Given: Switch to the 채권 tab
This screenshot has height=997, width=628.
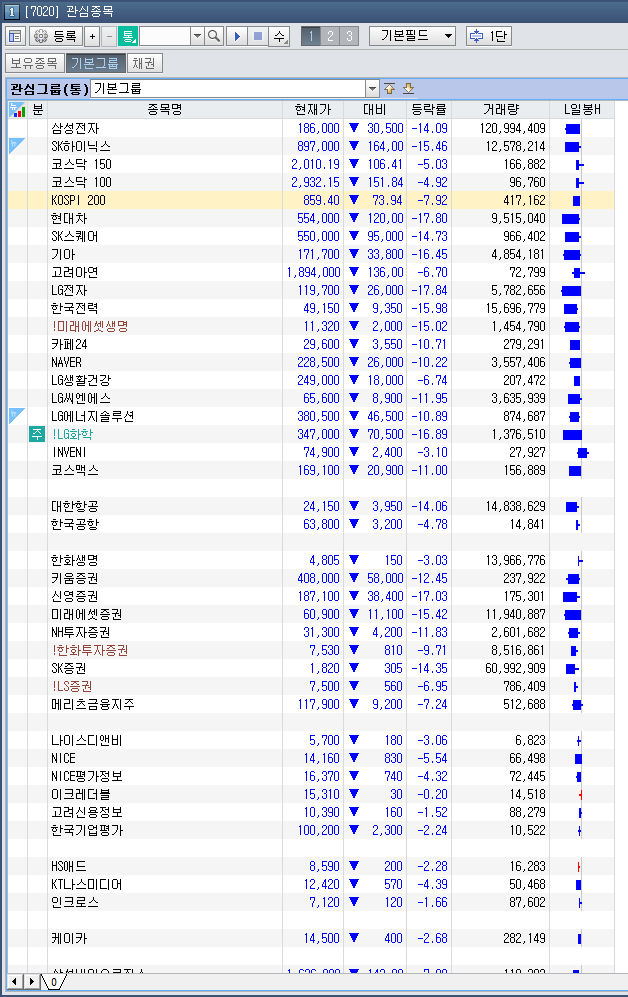Looking at the screenshot, I should tap(144, 63).
